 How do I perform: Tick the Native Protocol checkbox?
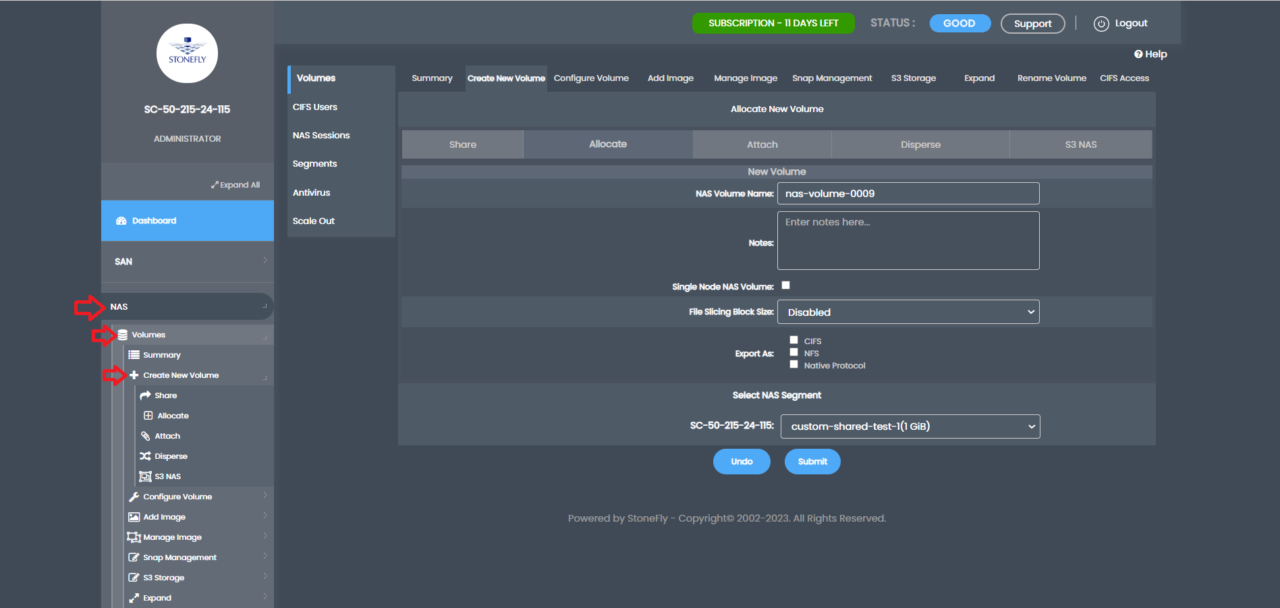pyautogui.click(x=794, y=365)
